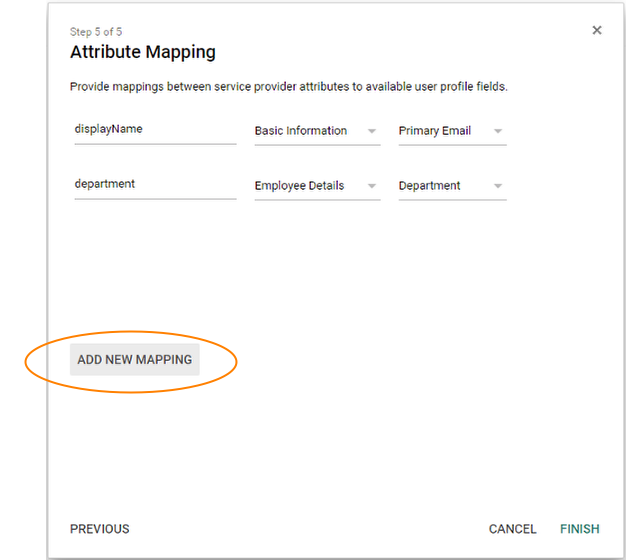Click FINISH to complete the setup
Viewport: 626px width, 560px height.
point(580,529)
